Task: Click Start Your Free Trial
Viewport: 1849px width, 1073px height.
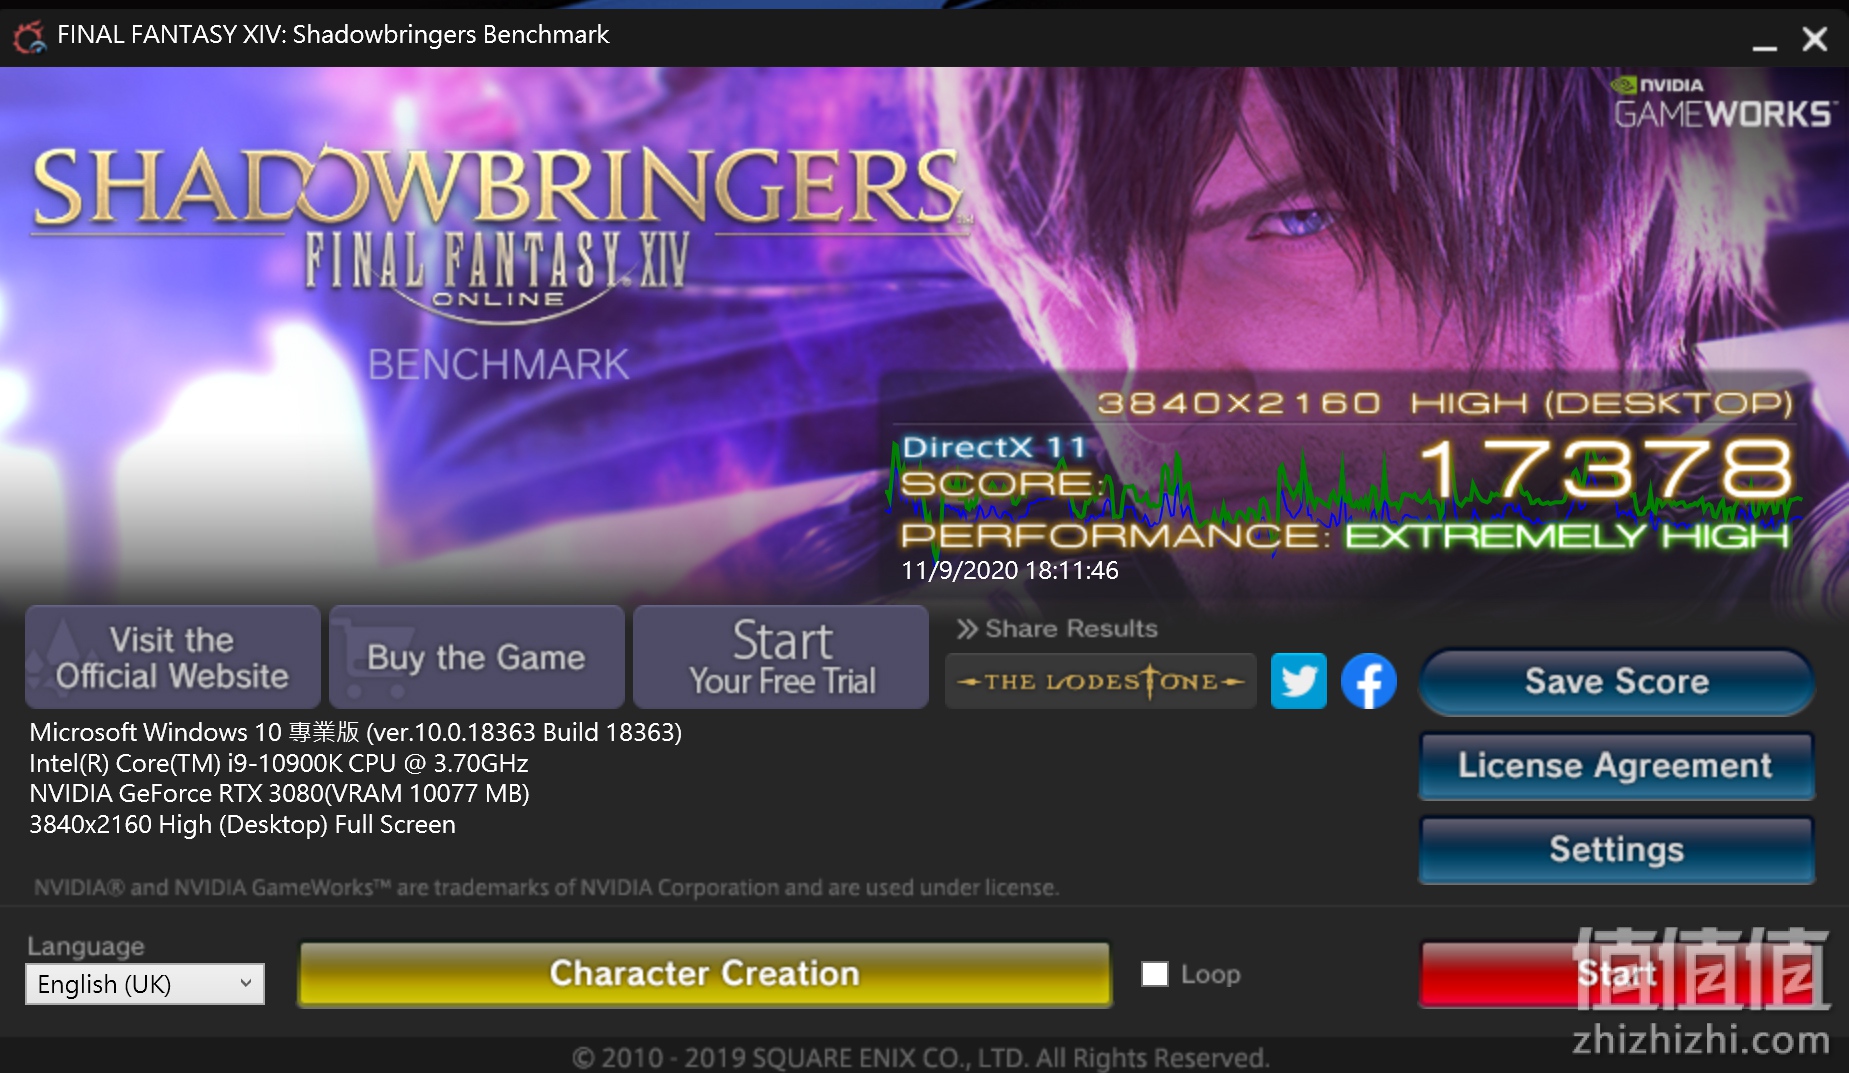Action: [x=781, y=657]
